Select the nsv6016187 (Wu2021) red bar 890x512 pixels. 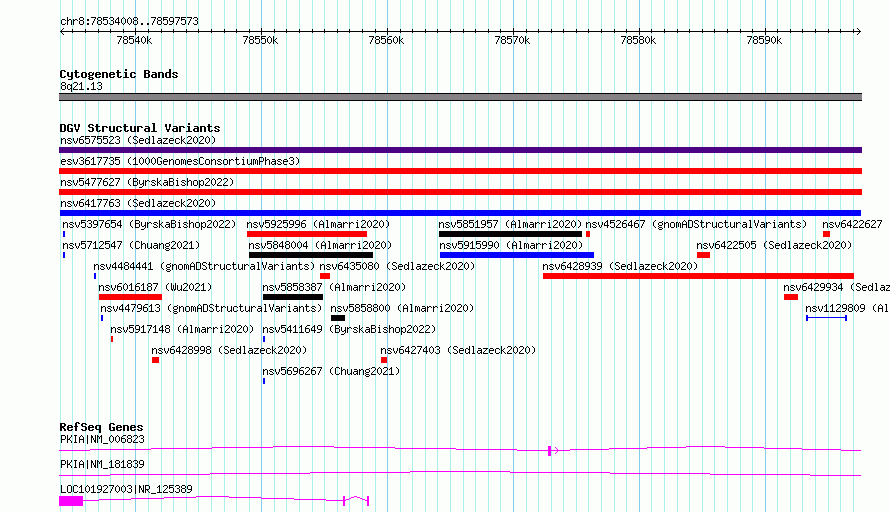click(131, 297)
